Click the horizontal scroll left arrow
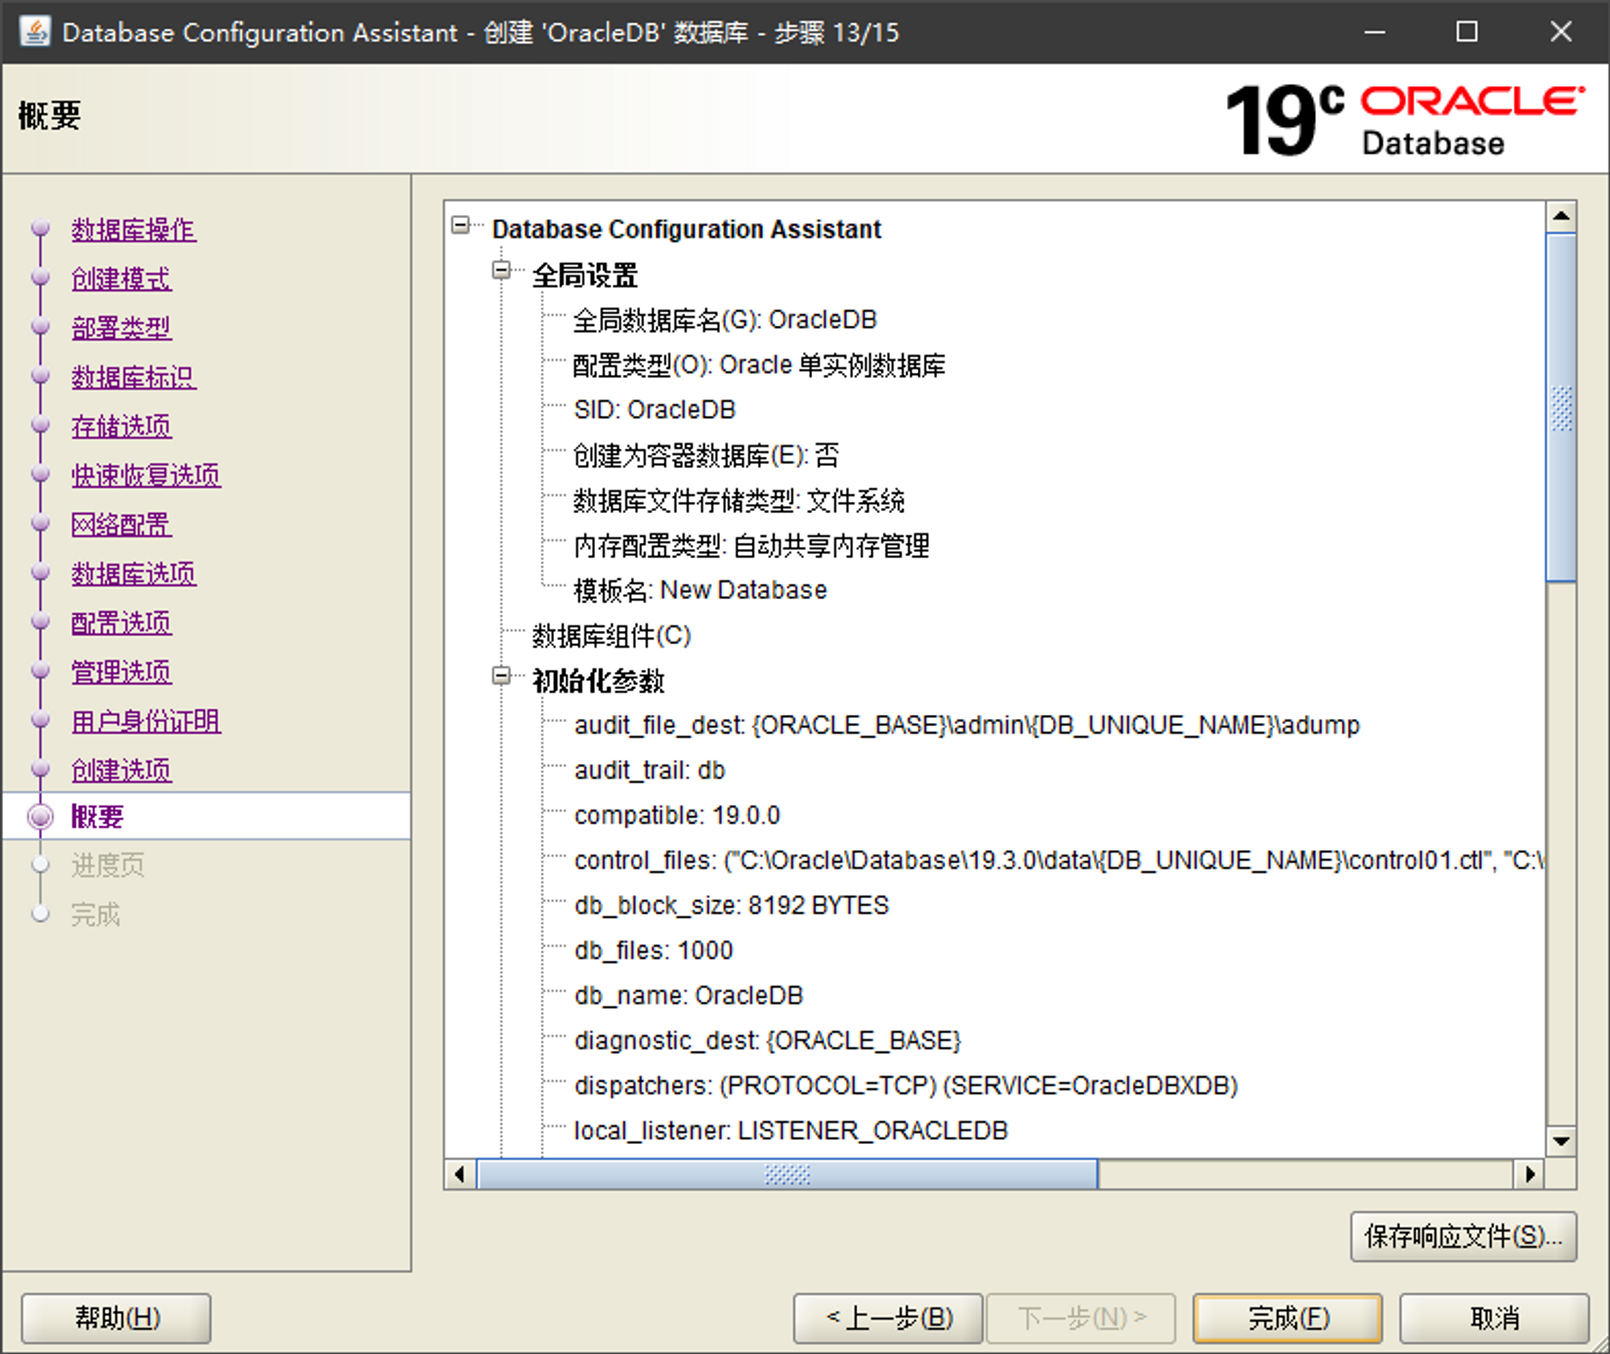Viewport: 1610px width, 1354px height. coord(460,1174)
